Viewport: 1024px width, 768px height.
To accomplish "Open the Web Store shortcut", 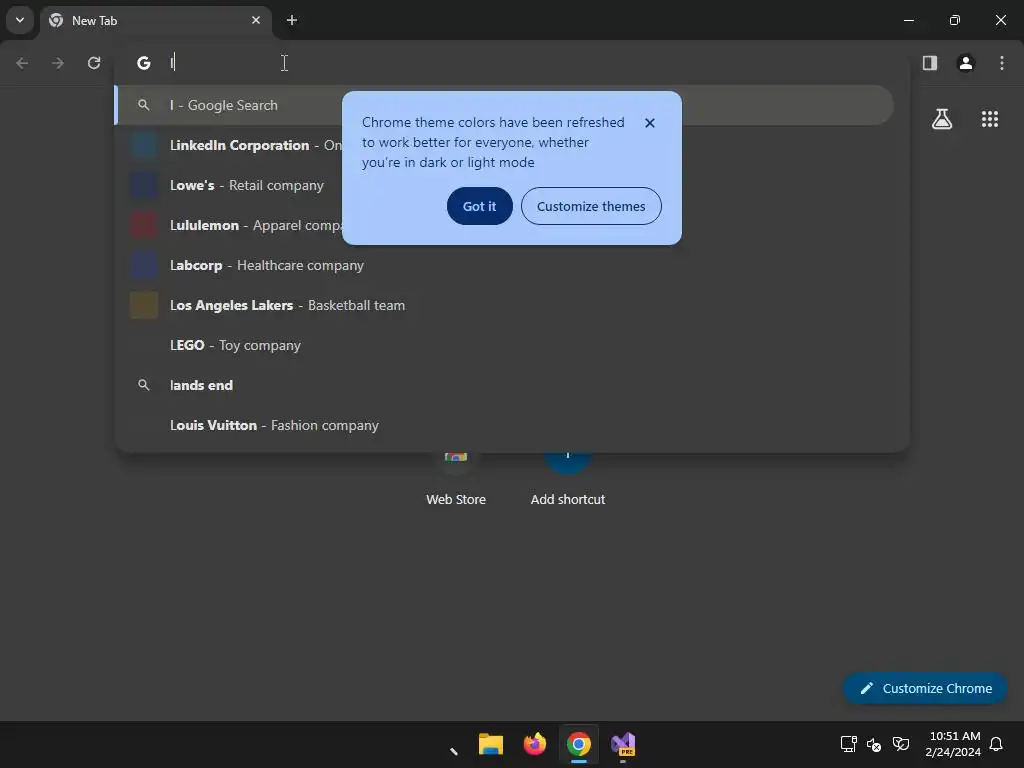I will (x=456, y=481).
